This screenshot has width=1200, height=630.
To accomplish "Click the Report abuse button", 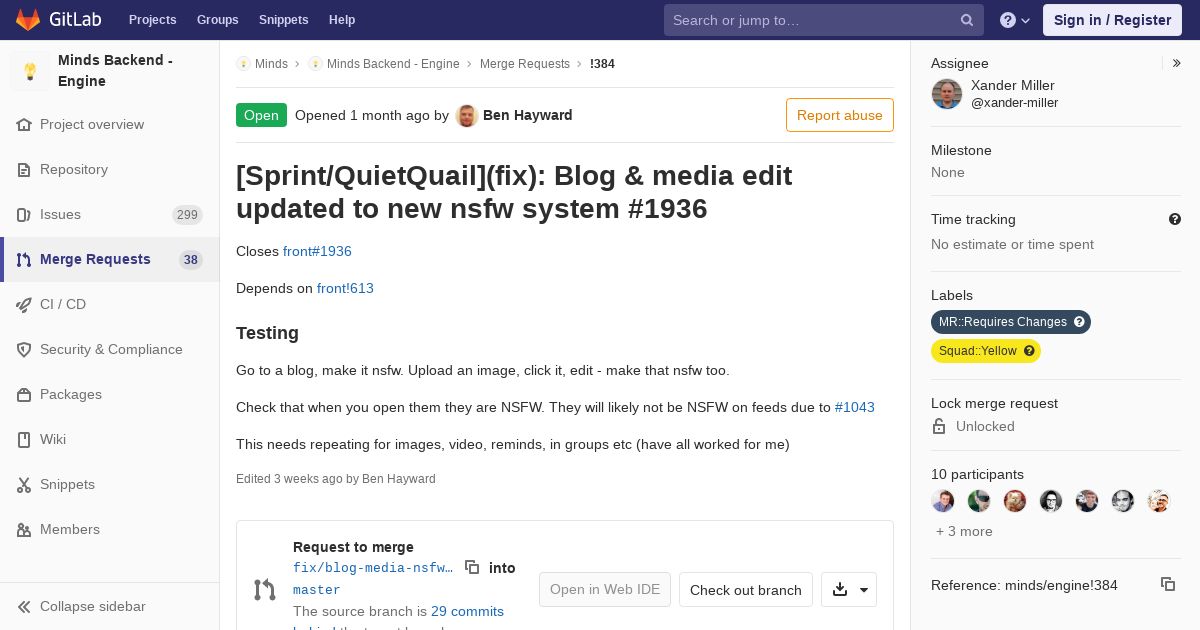I will click(840, 115).
